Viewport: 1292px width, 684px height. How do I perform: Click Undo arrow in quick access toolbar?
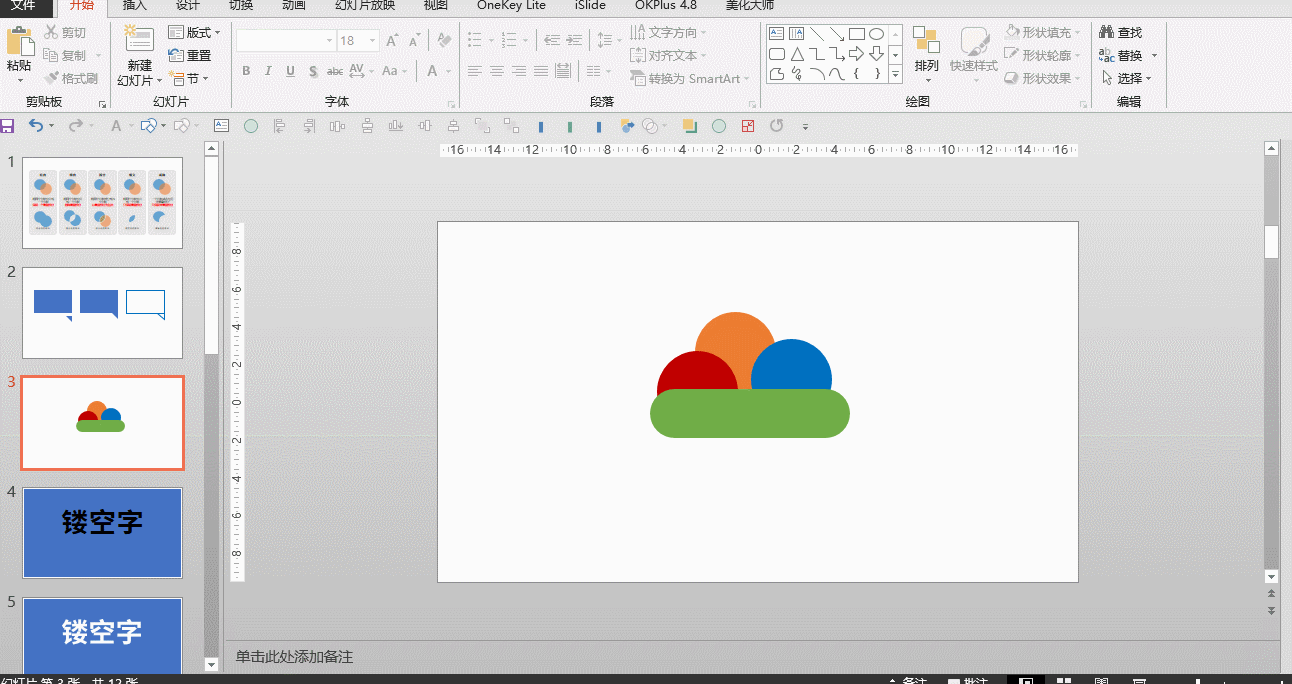[35, 126]
